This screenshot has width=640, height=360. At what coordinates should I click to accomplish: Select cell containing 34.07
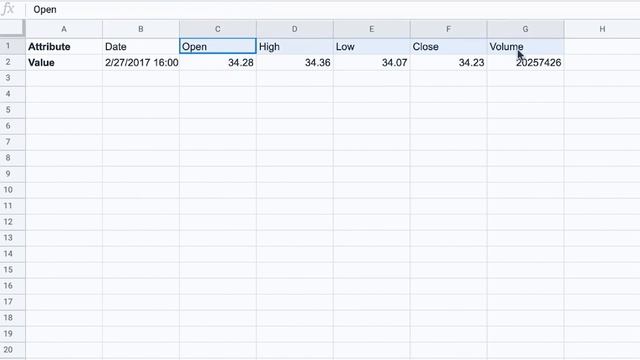[x=371, y=62]
